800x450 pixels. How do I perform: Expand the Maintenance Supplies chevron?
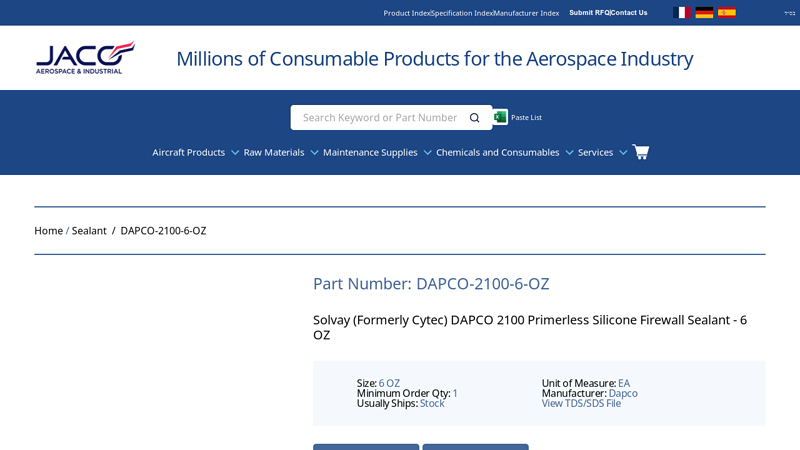pyautogui.click(x=428, y=153)
